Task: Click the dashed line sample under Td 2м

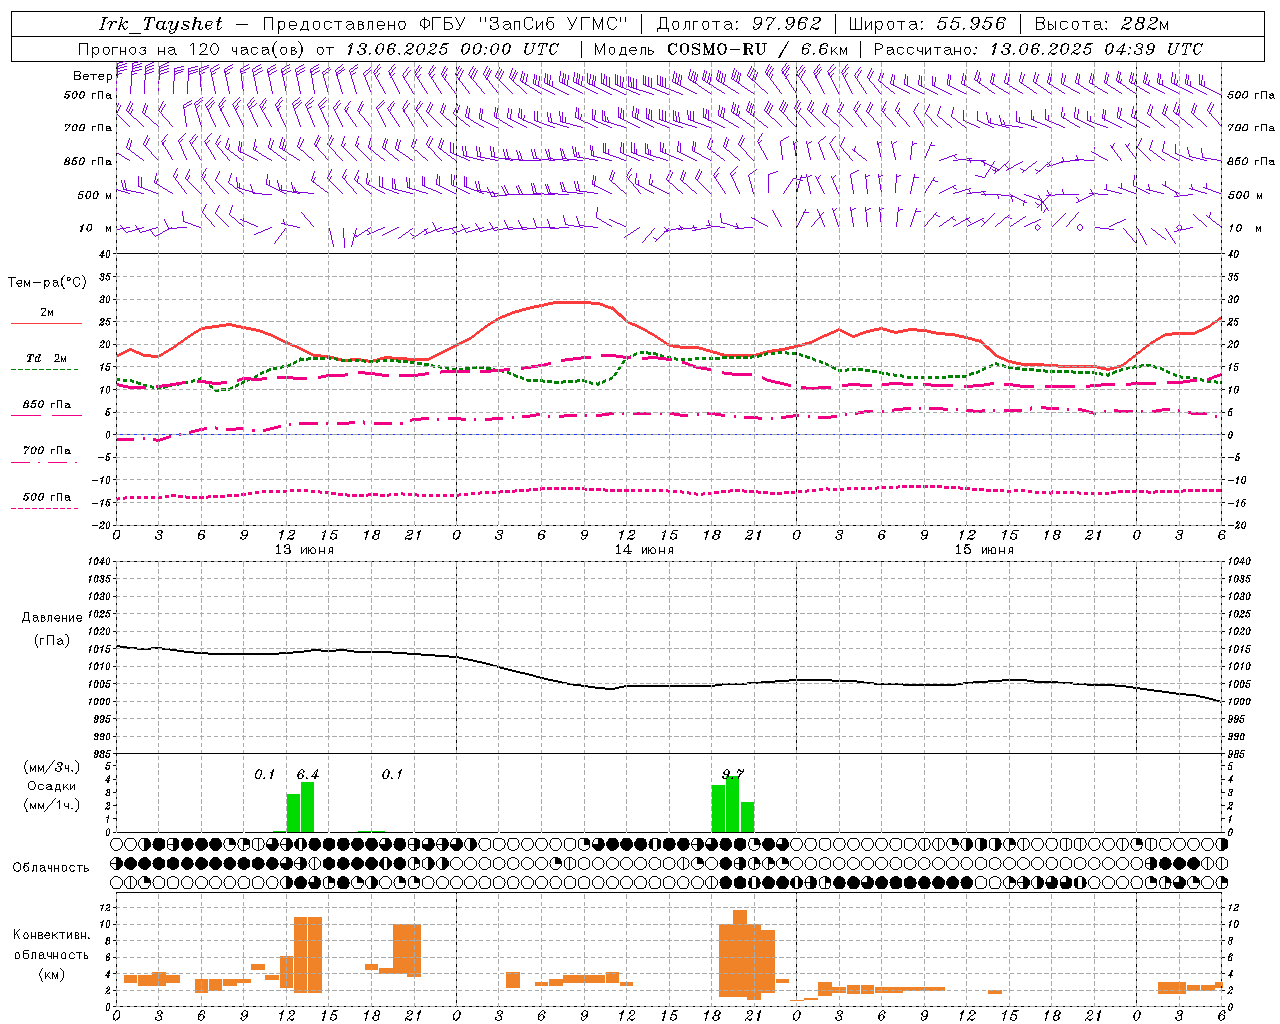Action: pyautogui.click(x=44, y=370)
